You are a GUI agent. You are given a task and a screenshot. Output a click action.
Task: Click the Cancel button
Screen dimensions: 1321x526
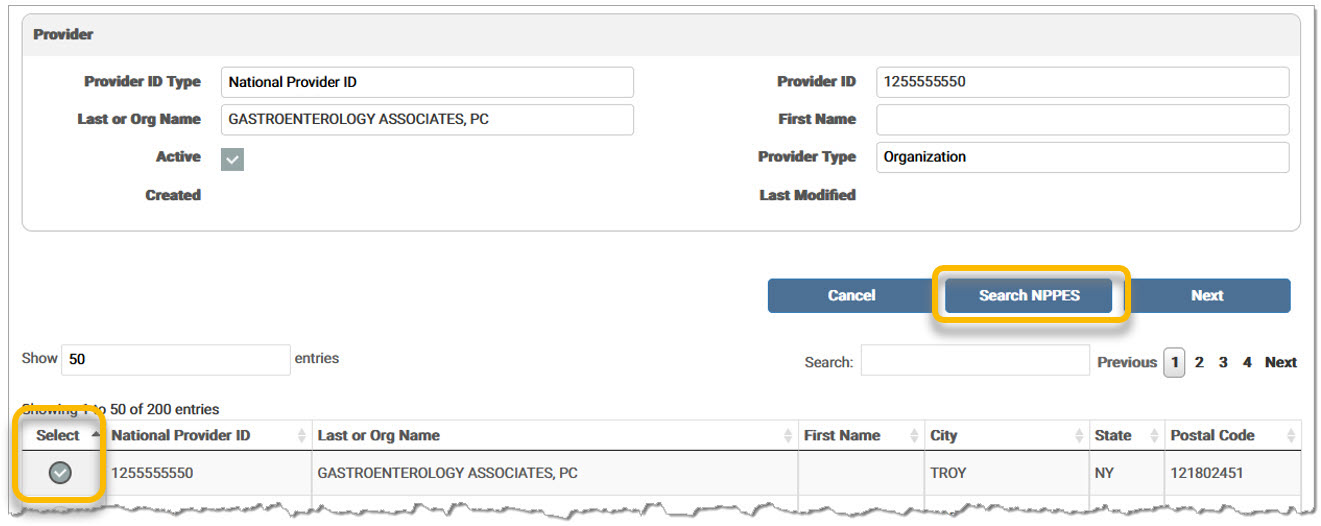pyautogui.click(x=851, y=295)
